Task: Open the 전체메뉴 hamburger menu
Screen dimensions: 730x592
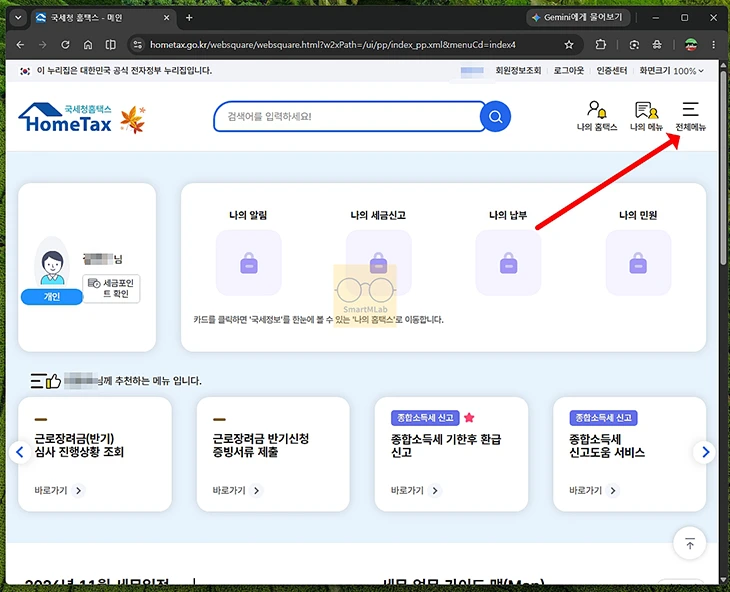Action: coord(690,116)
